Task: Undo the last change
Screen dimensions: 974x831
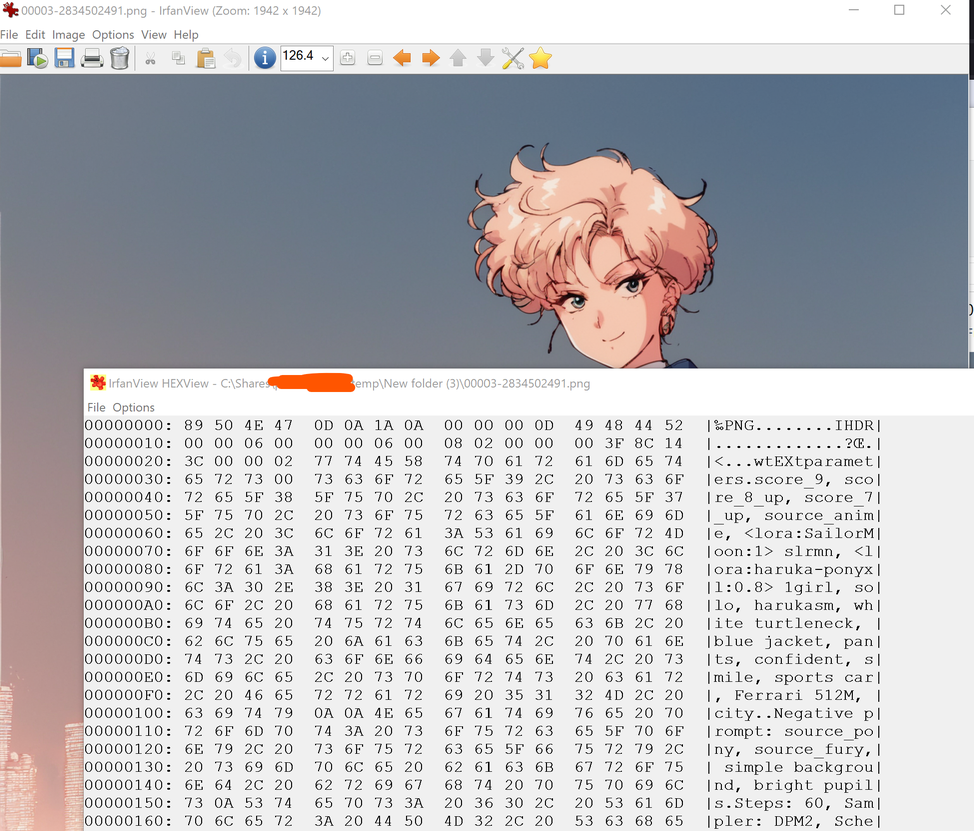Action: point(233,58)
